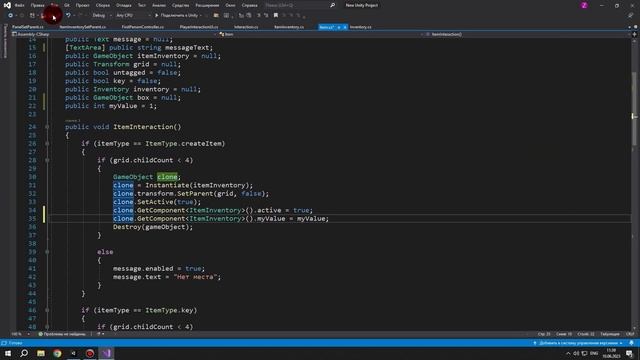The height and width of the screenshot is (360, 640).
Task: Click the "Нет места" string literal
Action: [195, 277]
